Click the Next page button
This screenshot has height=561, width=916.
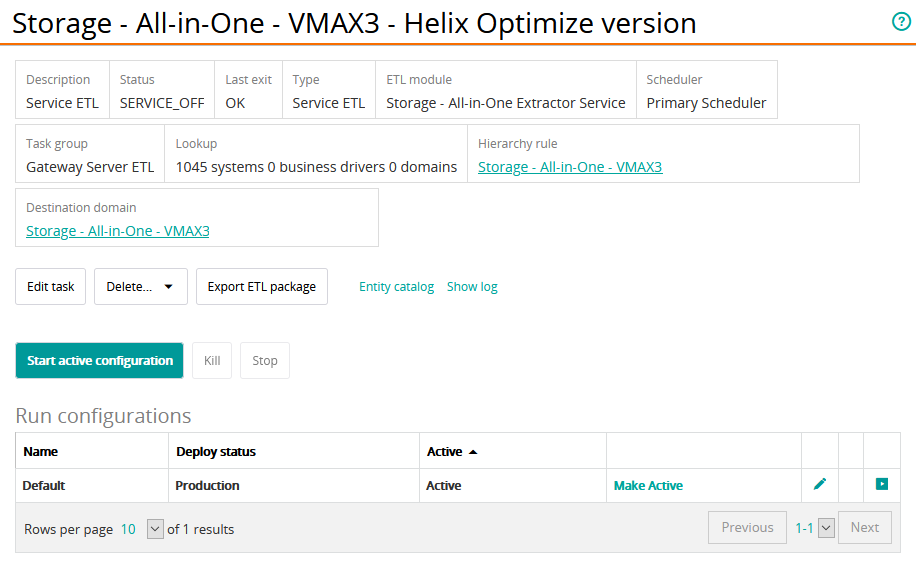[864, 528]
